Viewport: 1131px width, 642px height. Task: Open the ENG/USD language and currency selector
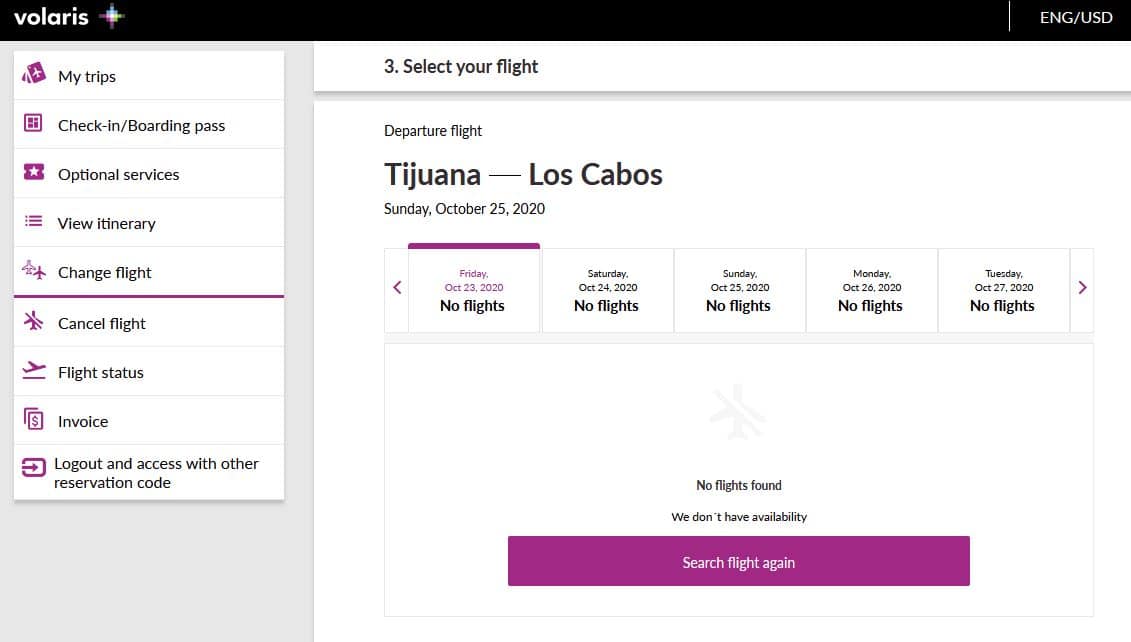coord(1075,17)
